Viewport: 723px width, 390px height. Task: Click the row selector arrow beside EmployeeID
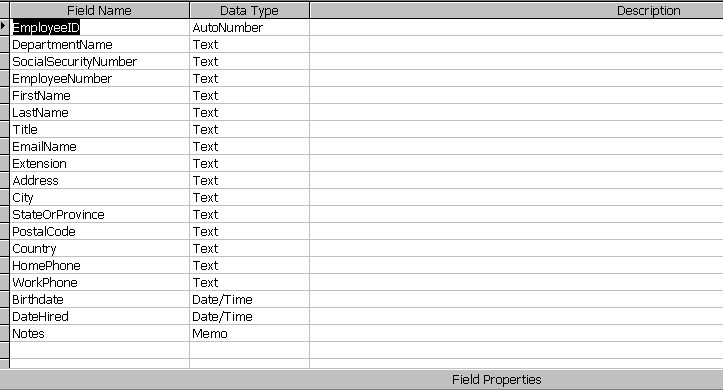4,27
